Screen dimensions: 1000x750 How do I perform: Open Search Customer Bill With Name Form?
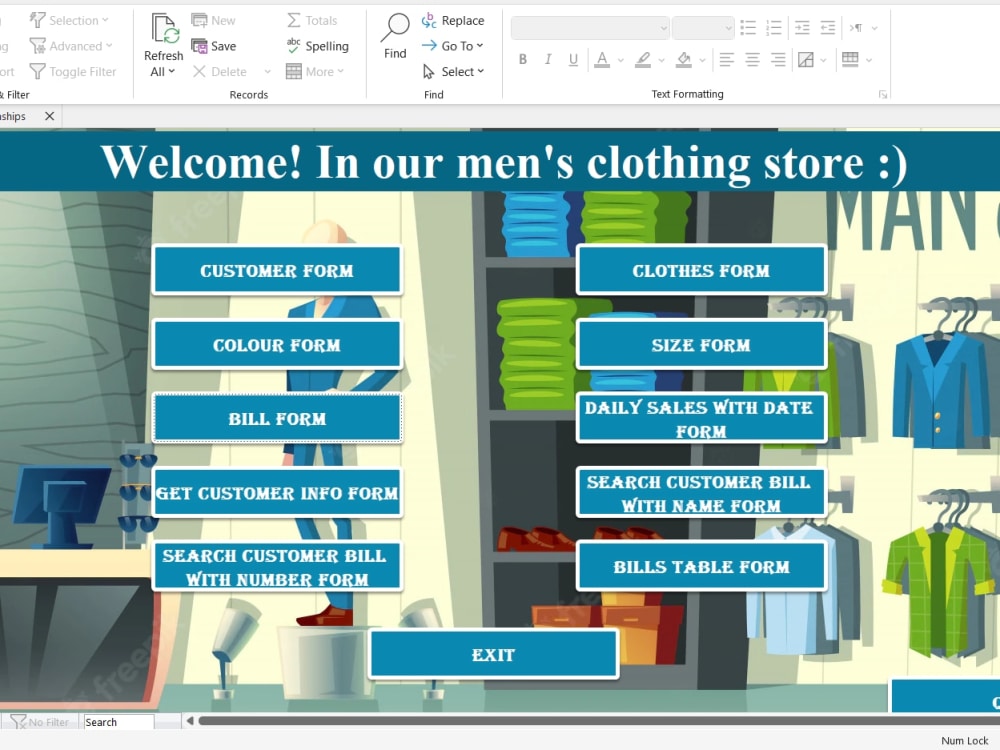pyautogui.click(x=701, y=492)
